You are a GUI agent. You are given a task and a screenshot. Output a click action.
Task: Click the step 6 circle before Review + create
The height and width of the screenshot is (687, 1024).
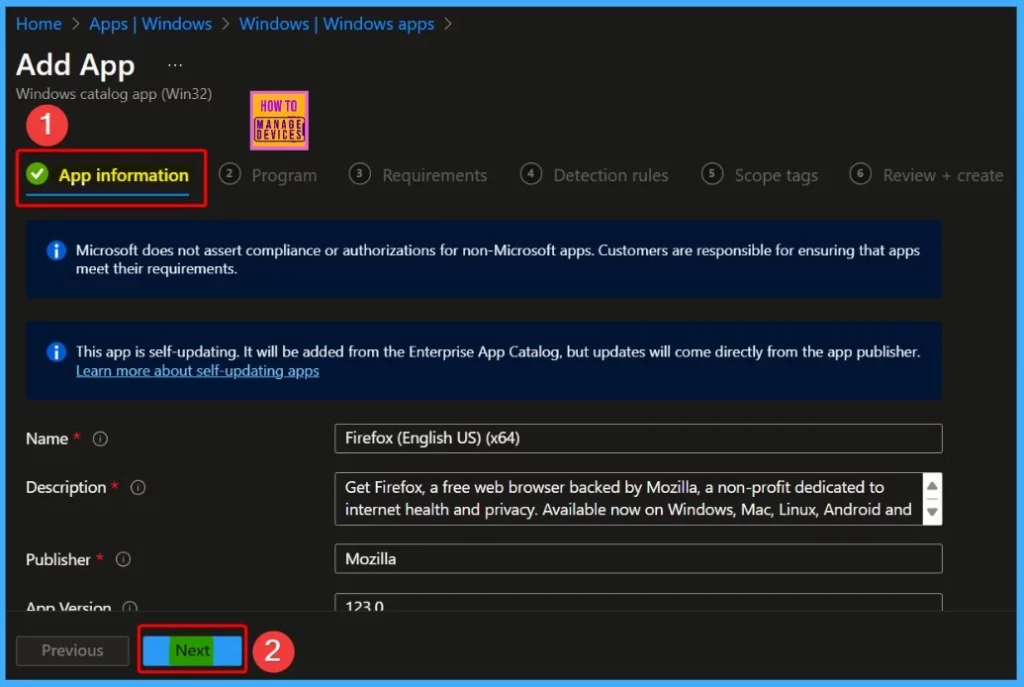pos(860,174)
